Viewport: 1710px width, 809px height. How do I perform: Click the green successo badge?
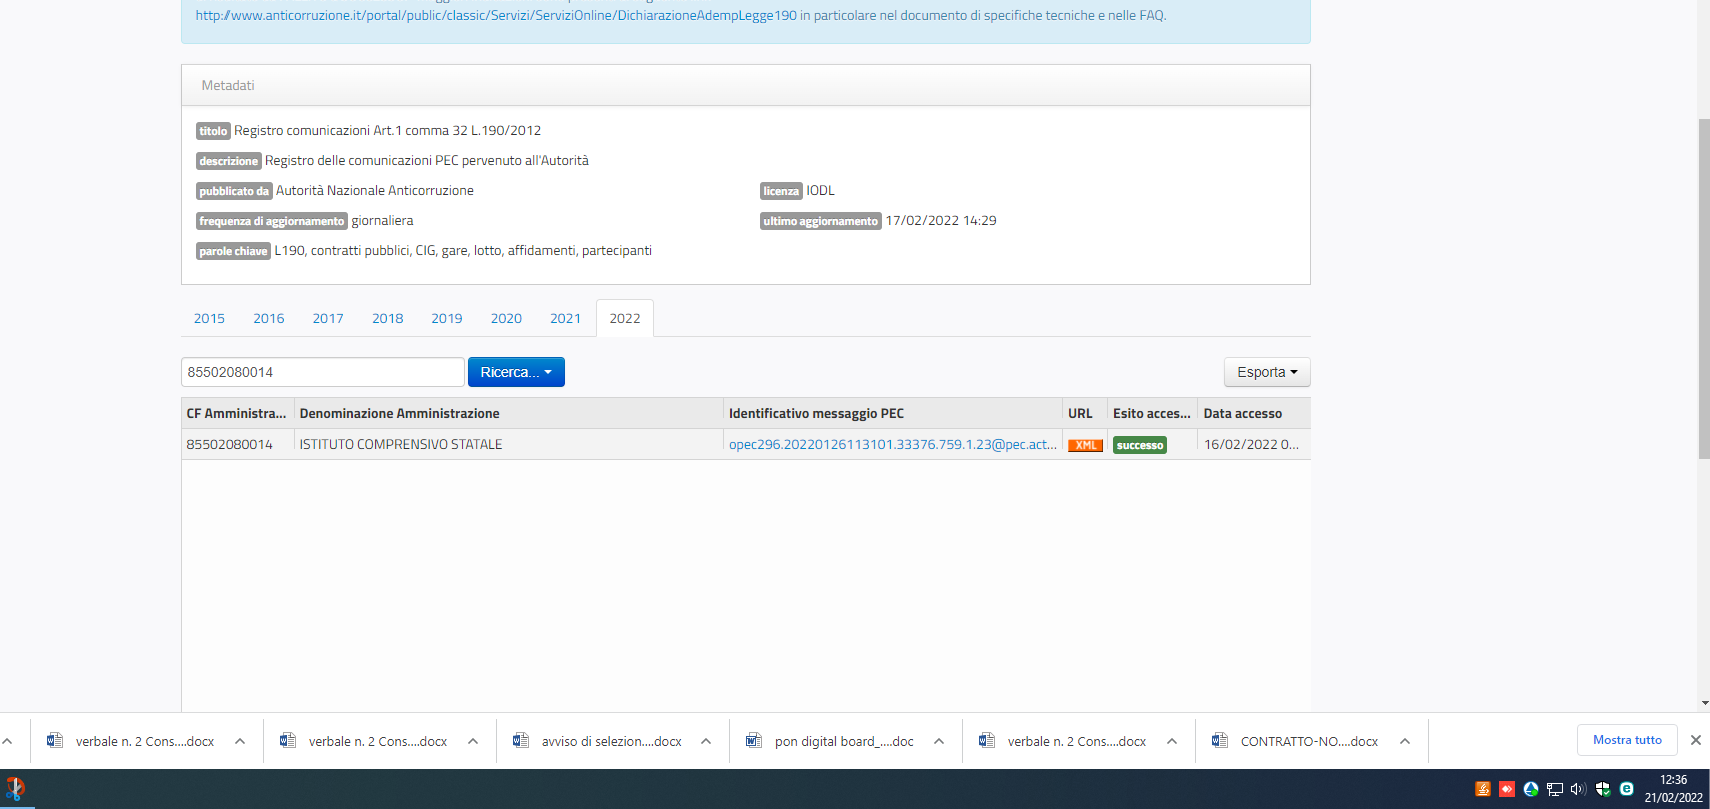(x=1140, y=445)
